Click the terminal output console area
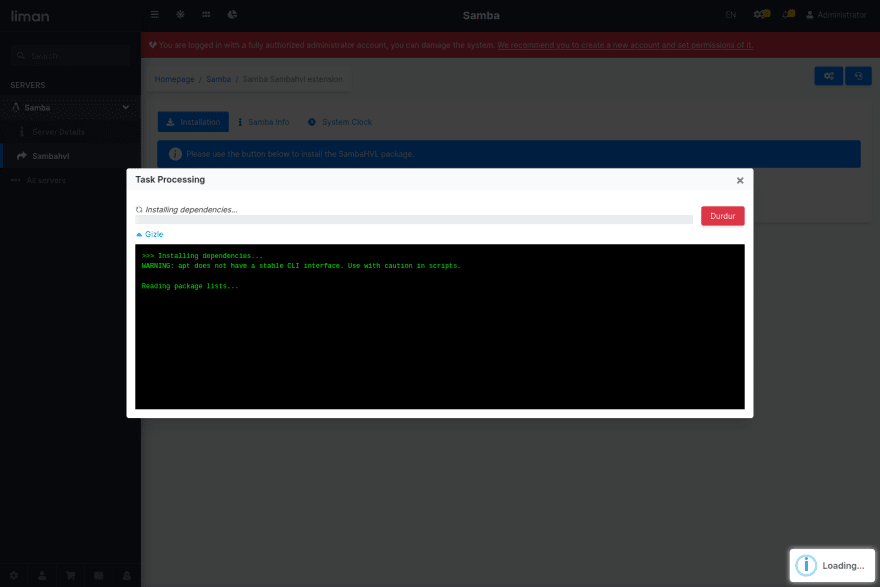Screen dimensions: 880x587 click(x=439, y=326)
